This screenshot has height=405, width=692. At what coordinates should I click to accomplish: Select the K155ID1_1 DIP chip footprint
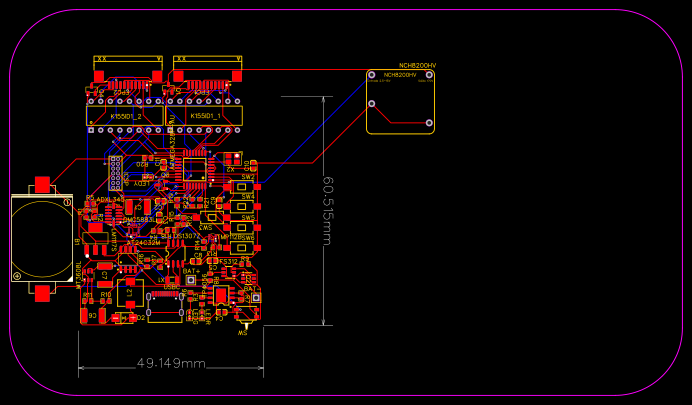pyautogui.click(x=204, y=116)
